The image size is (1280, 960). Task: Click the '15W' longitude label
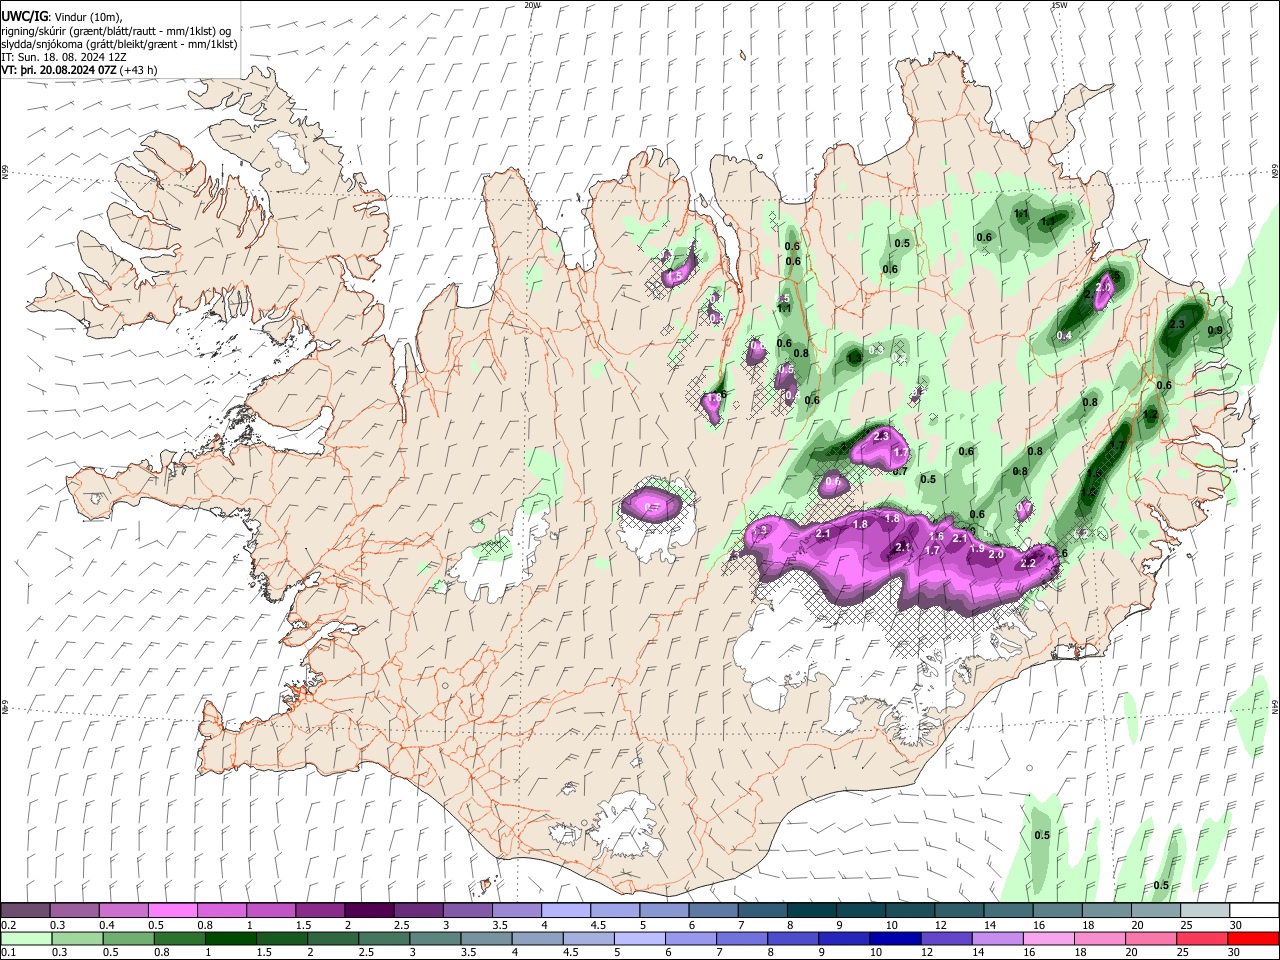point(1059,5)
